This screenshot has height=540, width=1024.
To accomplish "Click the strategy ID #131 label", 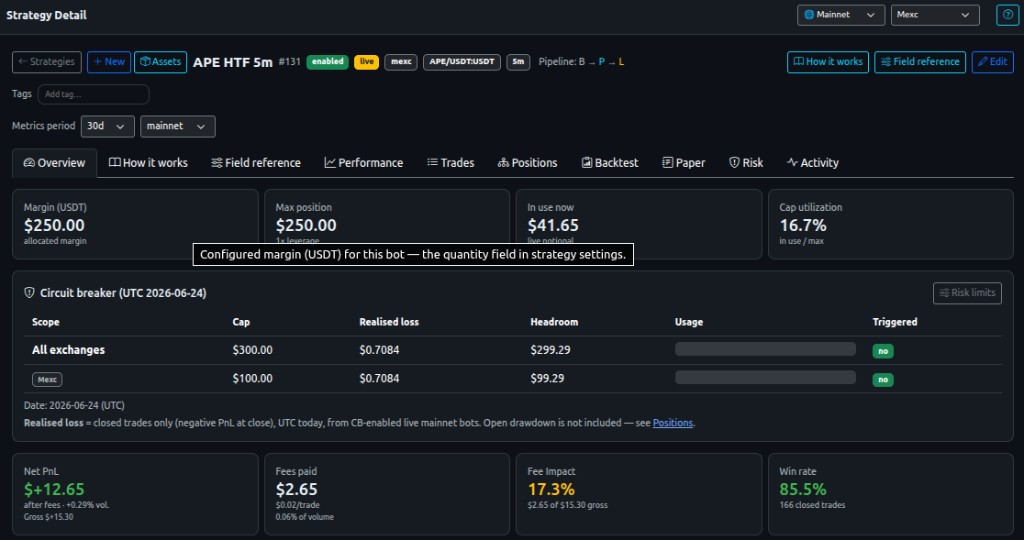I will coord(289,62).
